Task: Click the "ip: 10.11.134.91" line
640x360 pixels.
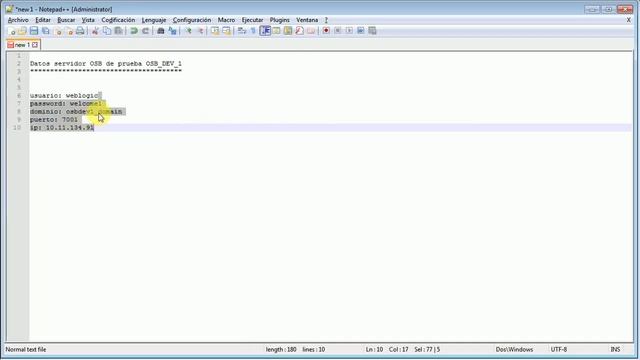Action: [x=62, y=128]
